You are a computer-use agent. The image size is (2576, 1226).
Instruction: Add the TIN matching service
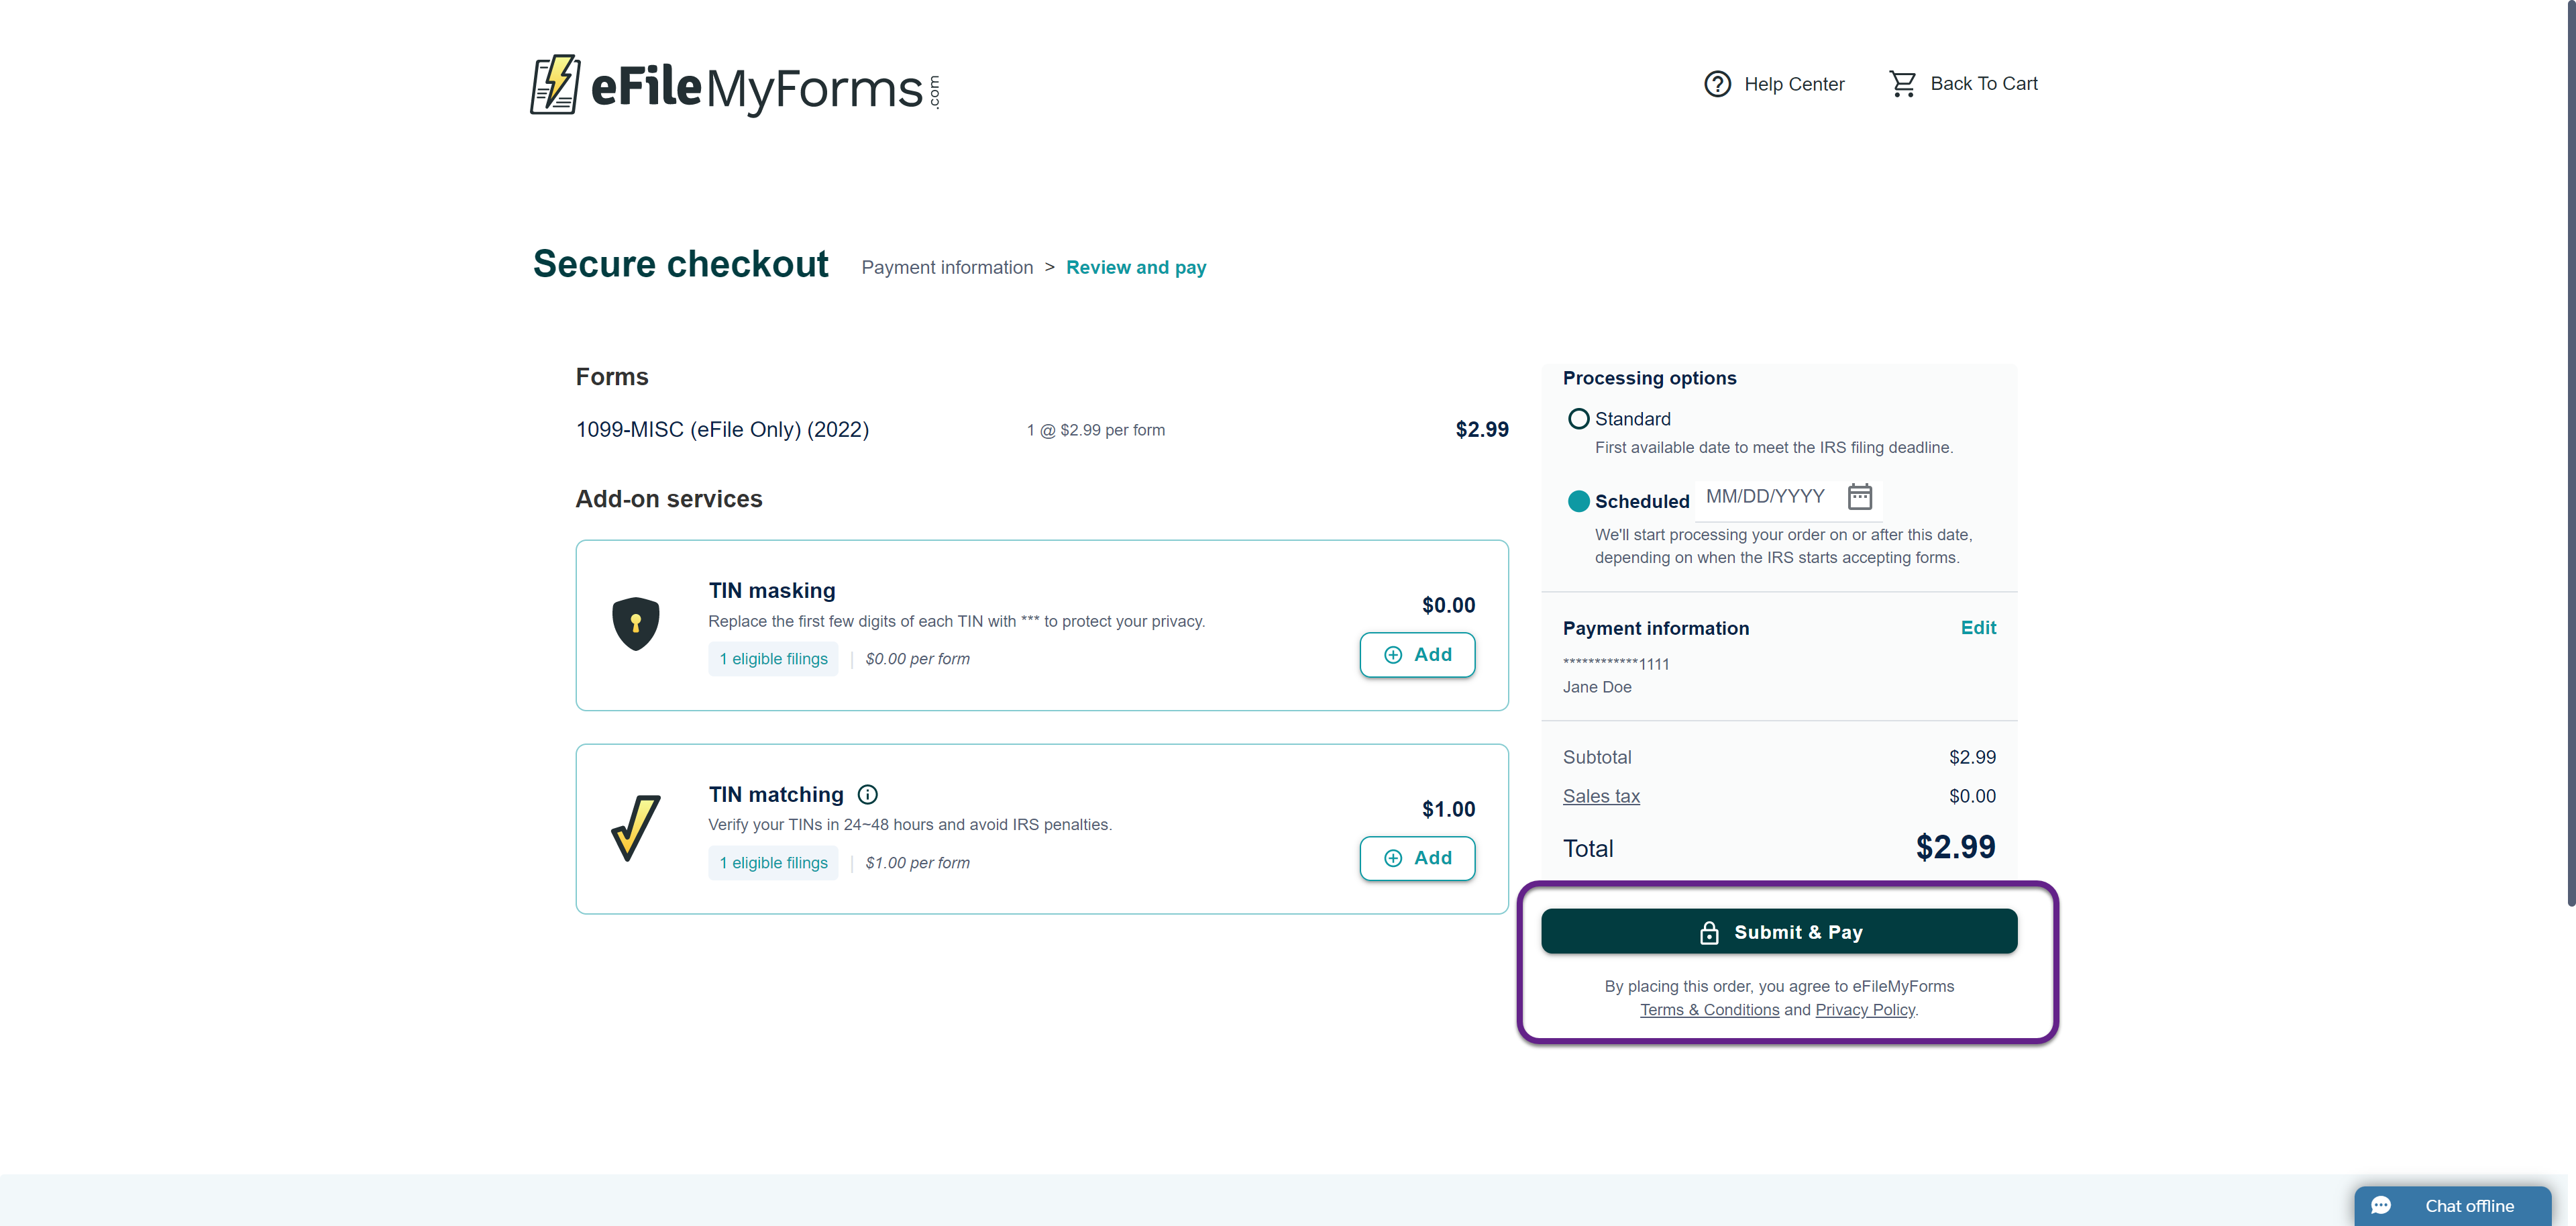pyautogui.click(x=1417, y=858)
